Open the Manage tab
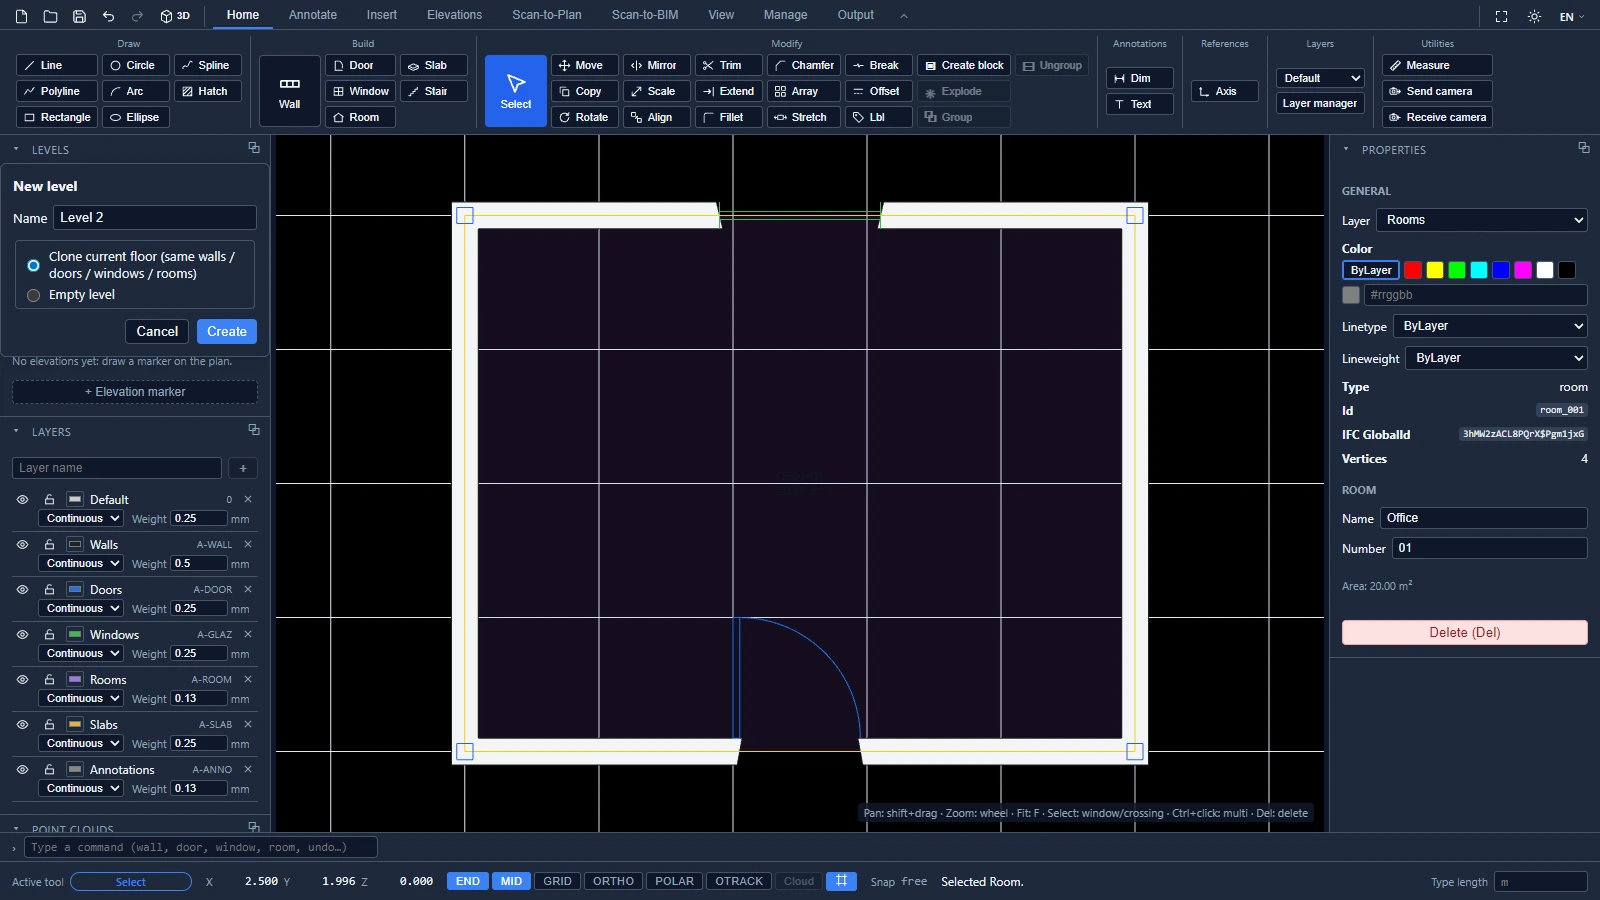The width and height of the screenshot is (1600, 900). point(785,15)
